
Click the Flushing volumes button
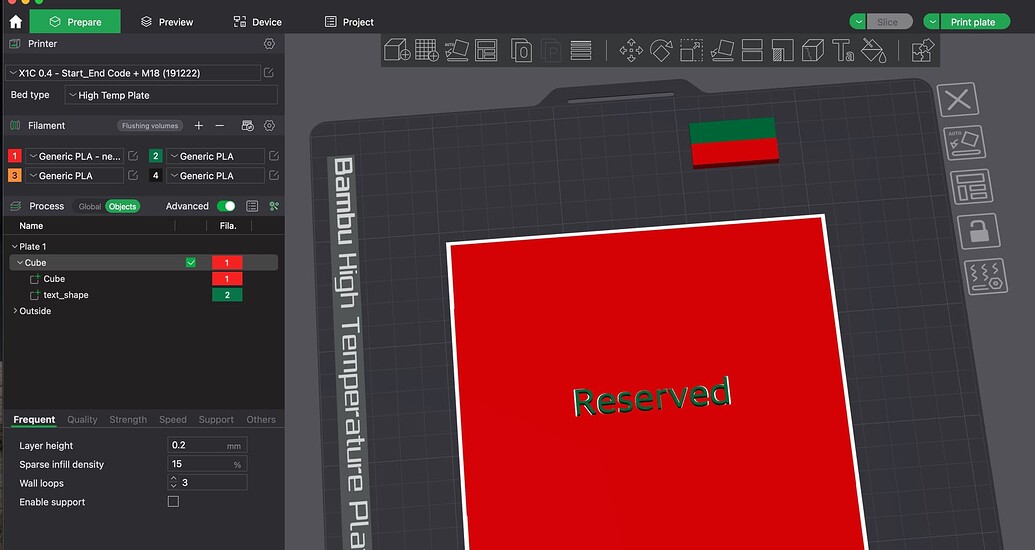[x=150, y=125]
